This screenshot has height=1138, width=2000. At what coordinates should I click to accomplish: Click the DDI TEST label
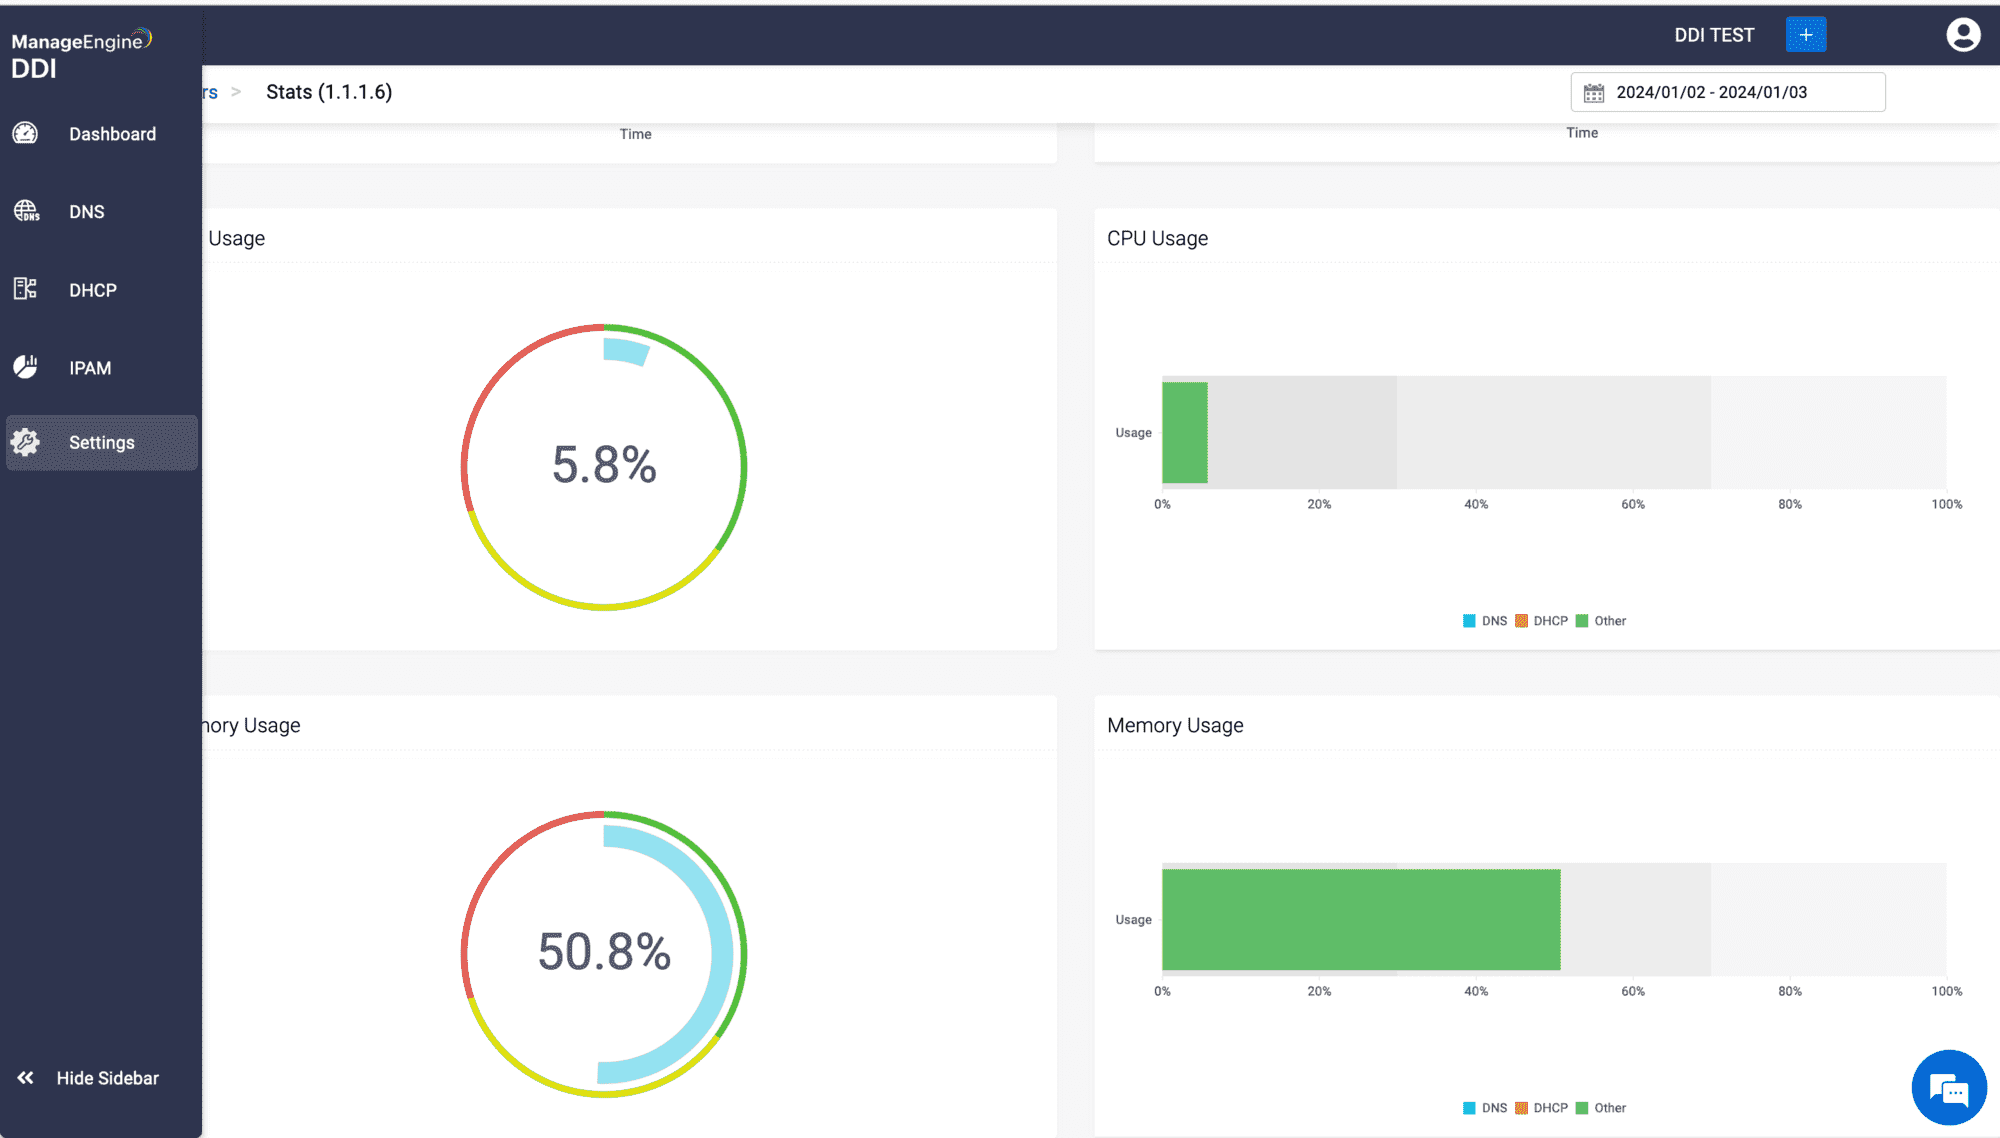coord(1714,35)
